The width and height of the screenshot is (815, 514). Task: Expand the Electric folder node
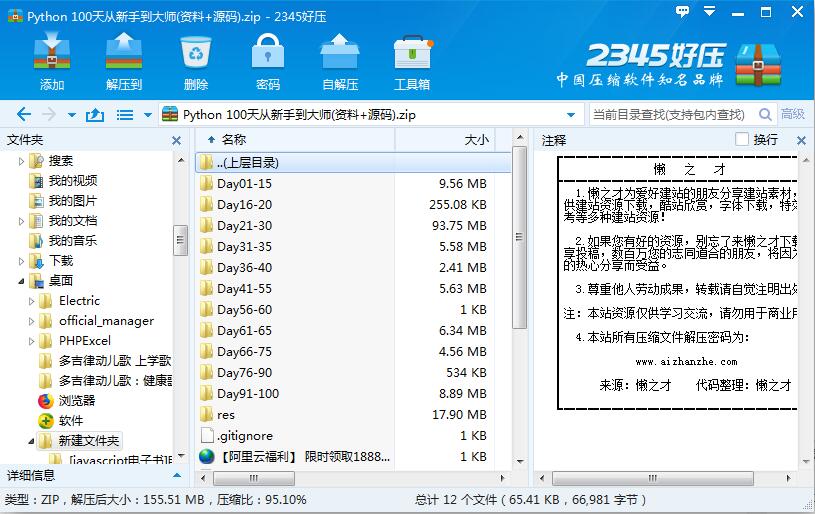click(31, 301)
